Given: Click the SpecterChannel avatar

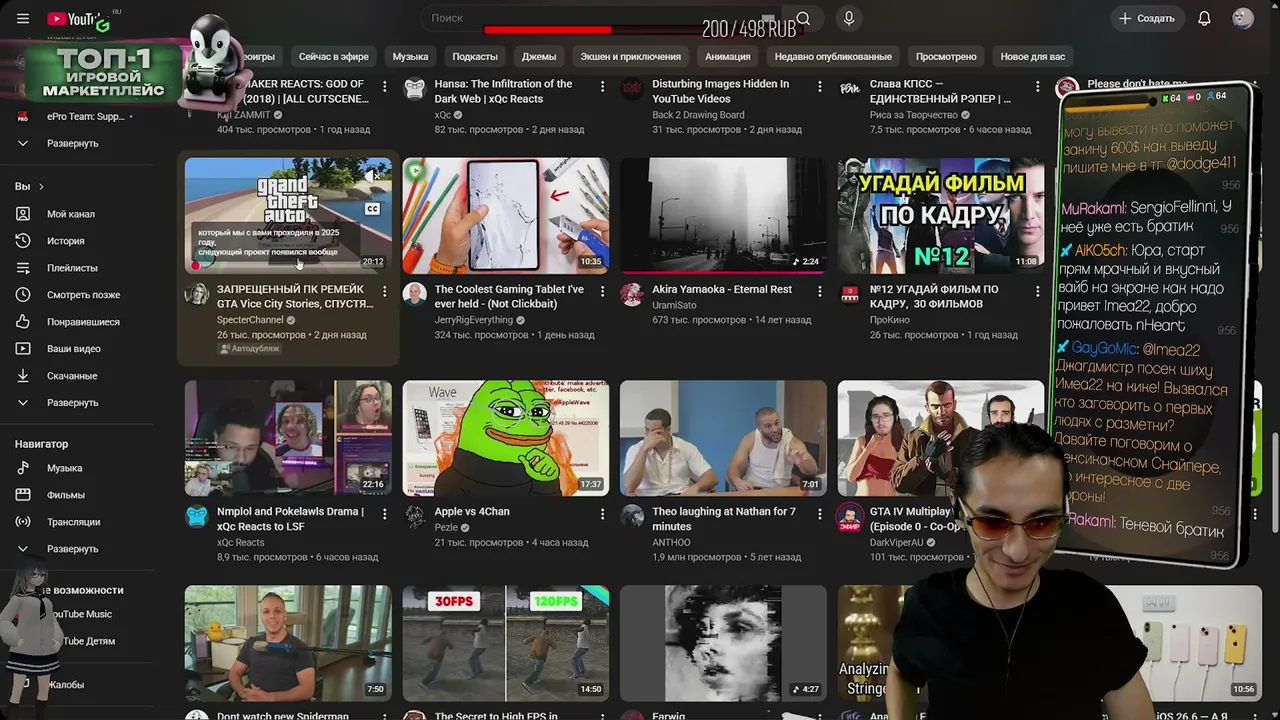Looking at the screenshot, I should 197,294.
